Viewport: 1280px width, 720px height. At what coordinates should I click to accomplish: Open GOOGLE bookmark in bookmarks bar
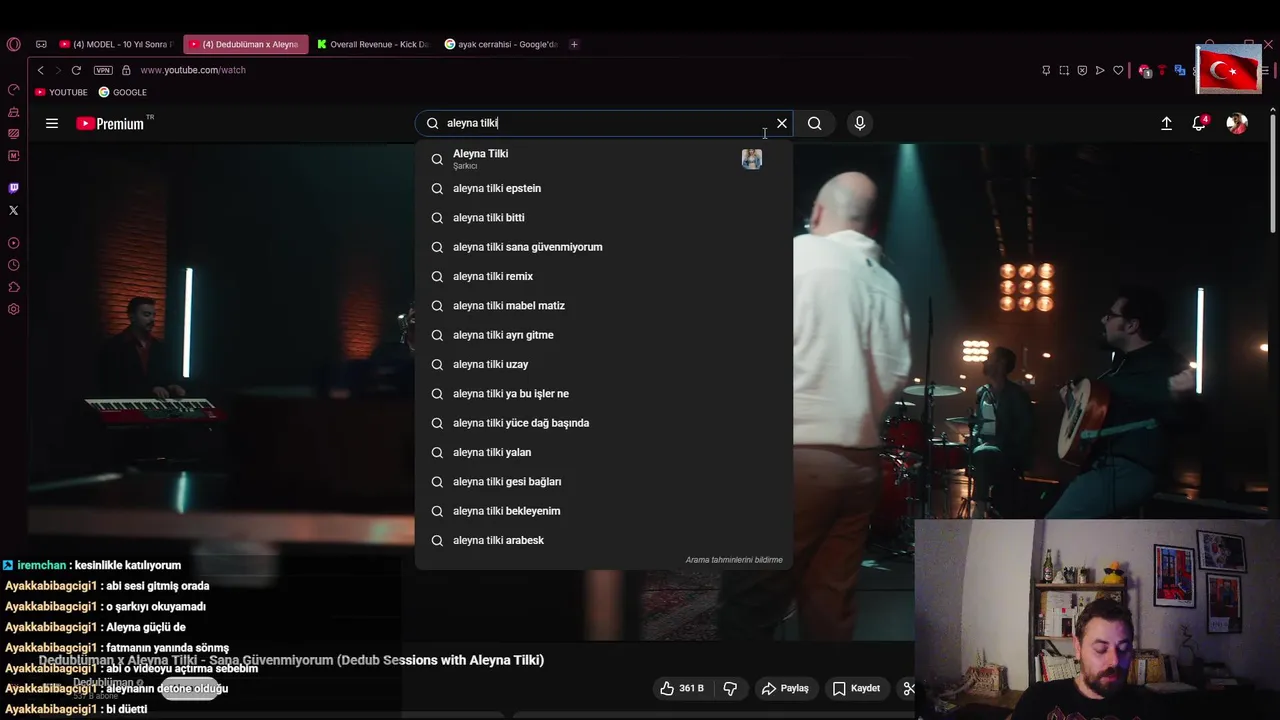coord(123,92)
